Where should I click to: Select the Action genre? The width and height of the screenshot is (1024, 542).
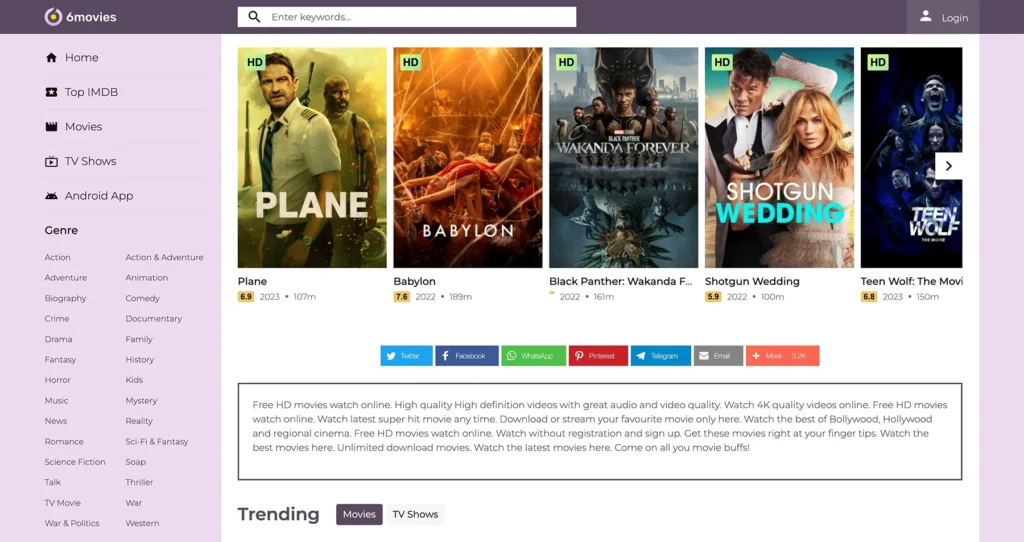click(57, 257)
